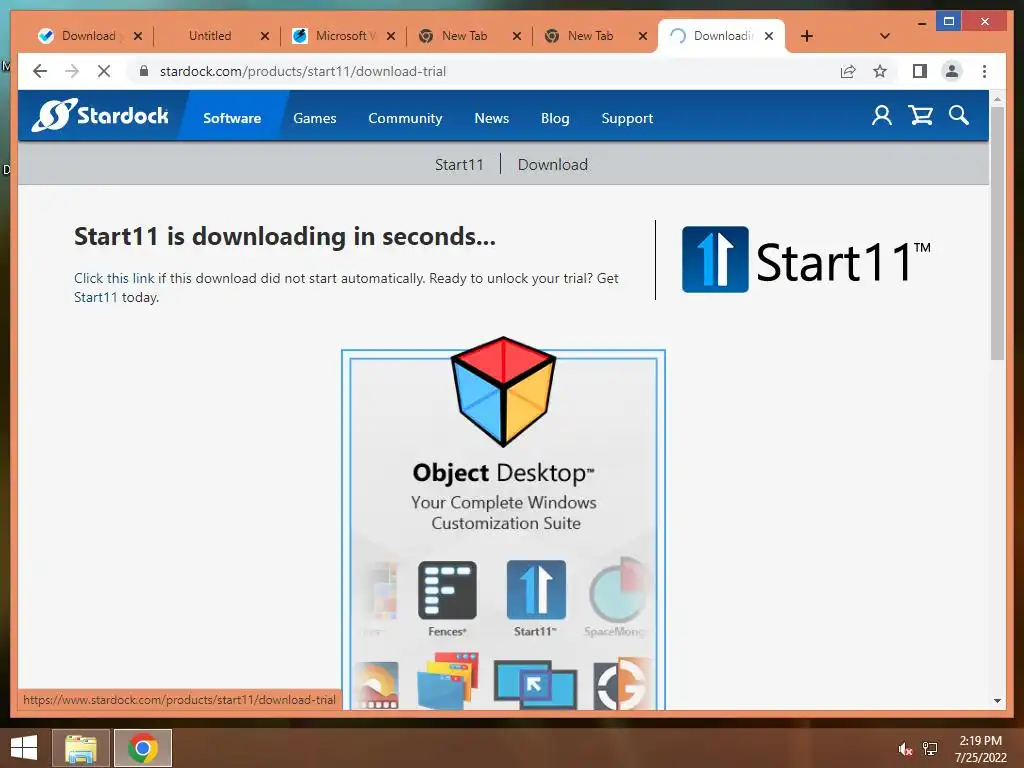Screen dimensions: 1024x768
Task: Close the Microsoft tab
Action: [391, 36]
